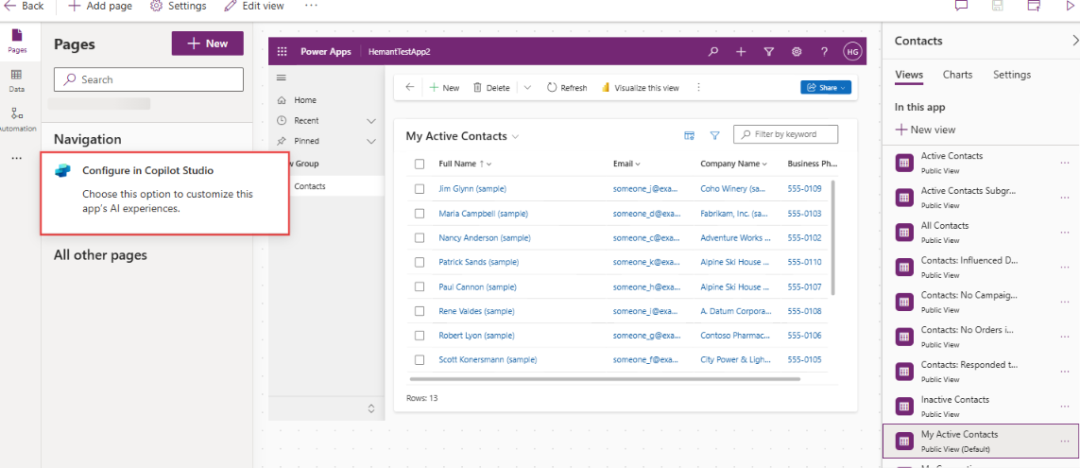Open the help question mark icon
The height and width of the screenshot is (468, 1080).
click(x=824, y=52)
